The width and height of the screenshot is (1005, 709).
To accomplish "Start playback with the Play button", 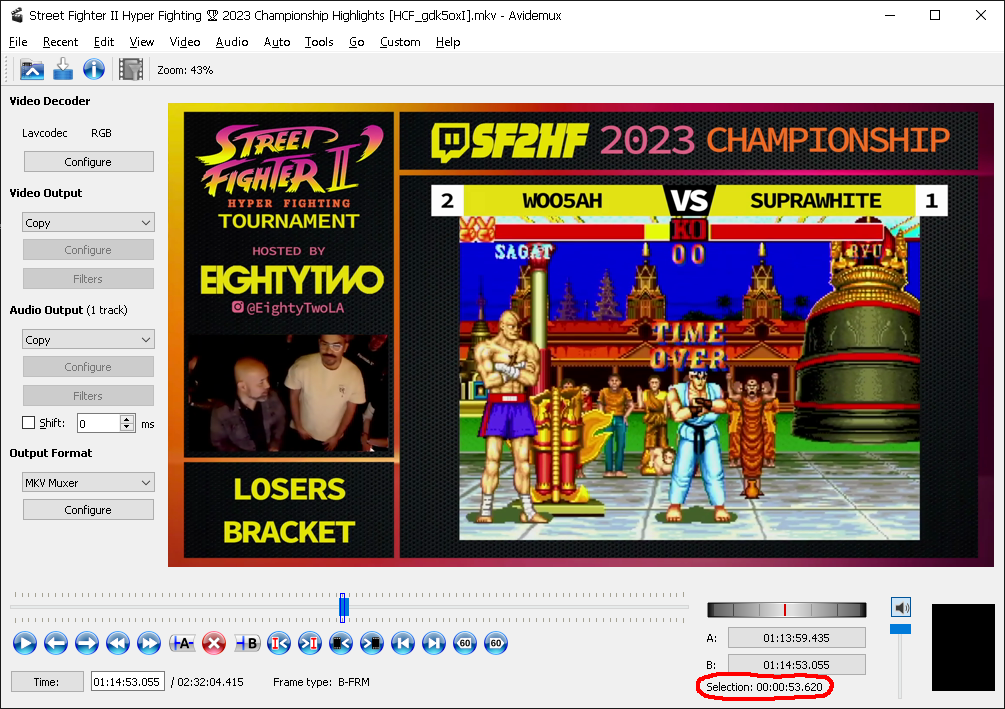I will (x=25, y=643).
